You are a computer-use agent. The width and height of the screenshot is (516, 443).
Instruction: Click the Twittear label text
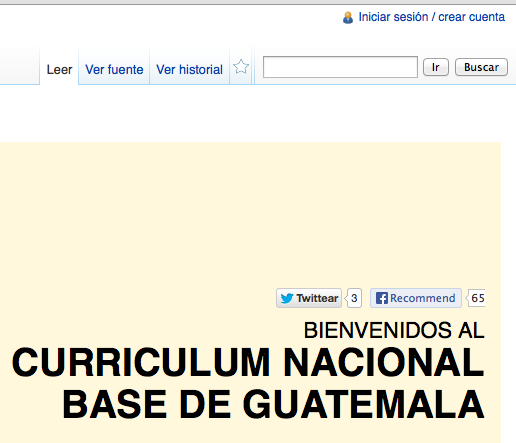(x=317, y=298)
